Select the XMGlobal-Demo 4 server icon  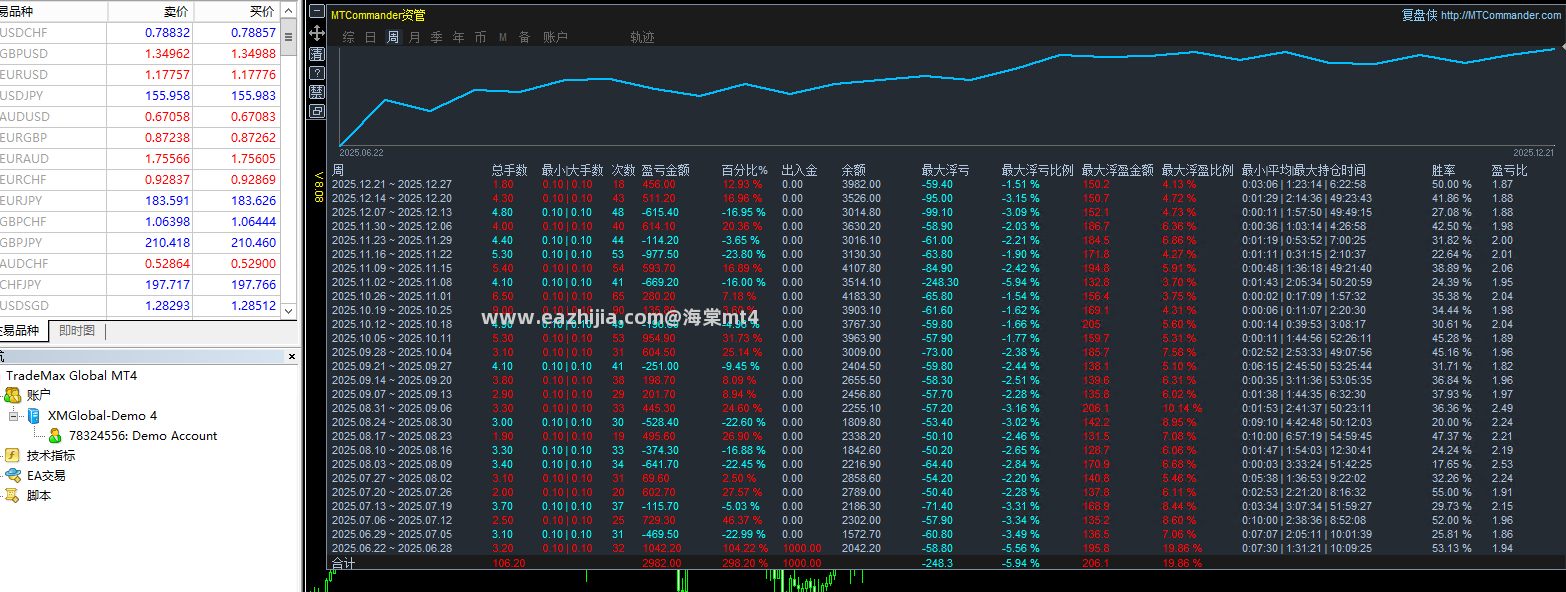click(34, 415)
